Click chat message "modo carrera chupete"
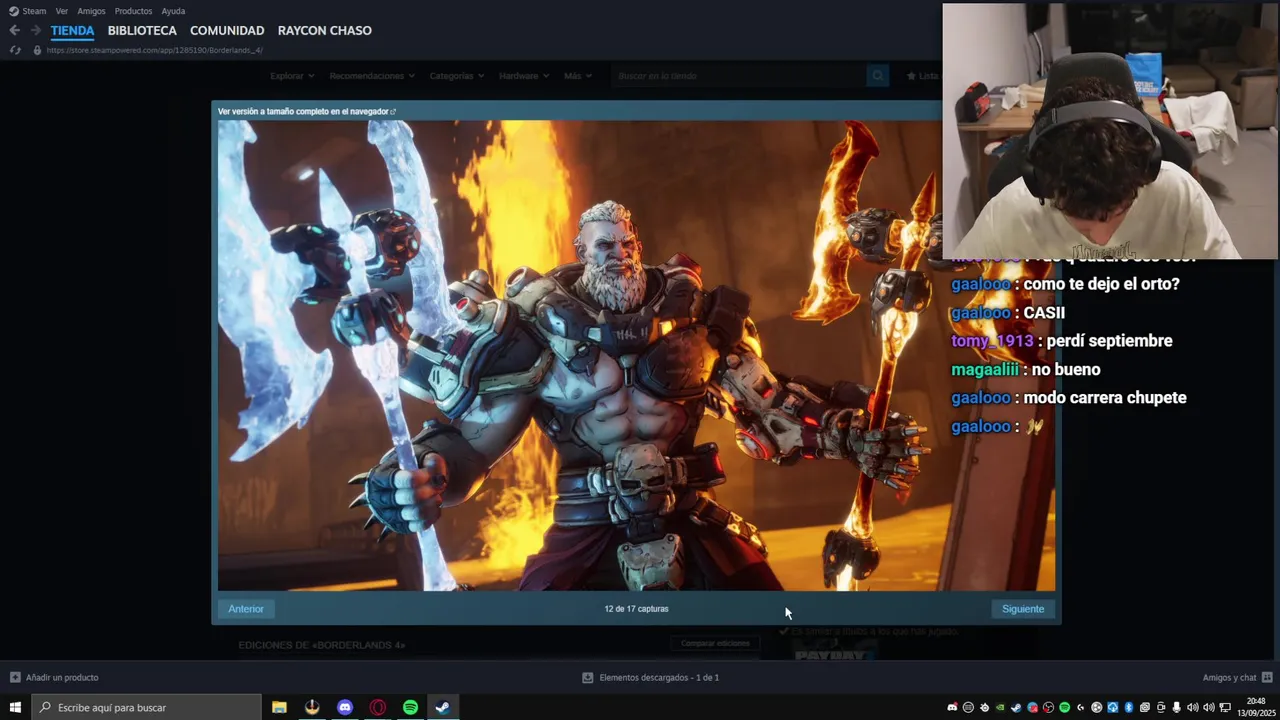Screen dimensions: 1280x720 (1105, 398)
